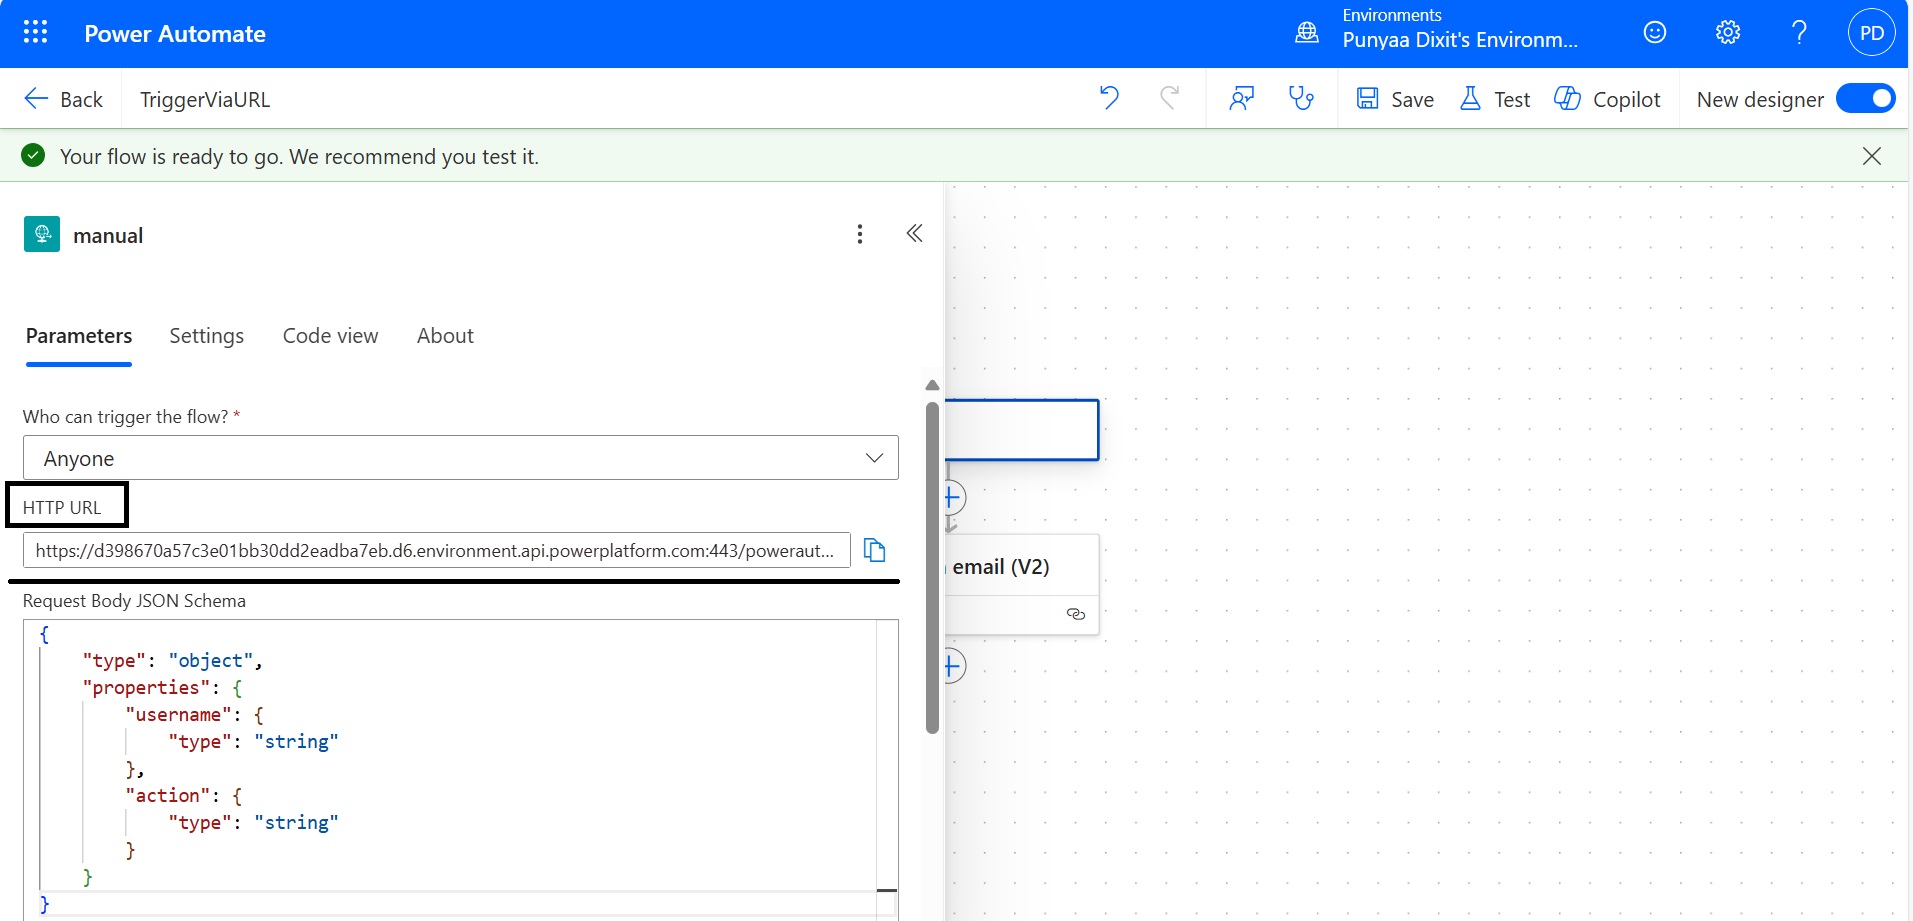The image size is (1913, 921).
Task: Click the Test button
Action: (1496, 99)
